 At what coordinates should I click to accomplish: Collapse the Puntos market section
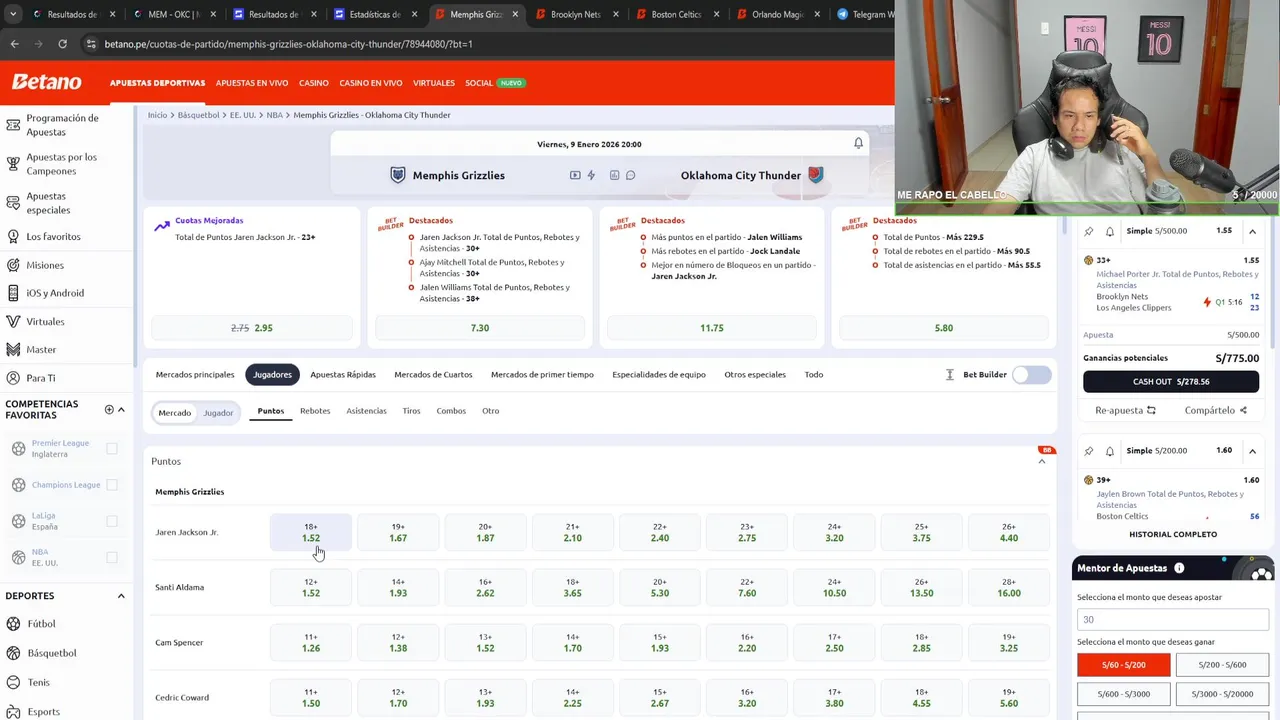1042,461
